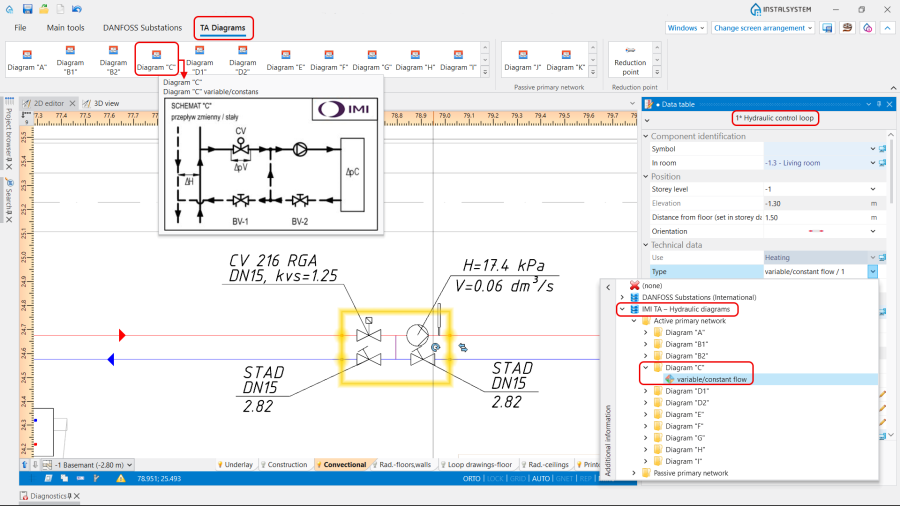Choose Diagram "E" in the ribbon
Viewport: 900px width, 506px height.
point(285,58)
